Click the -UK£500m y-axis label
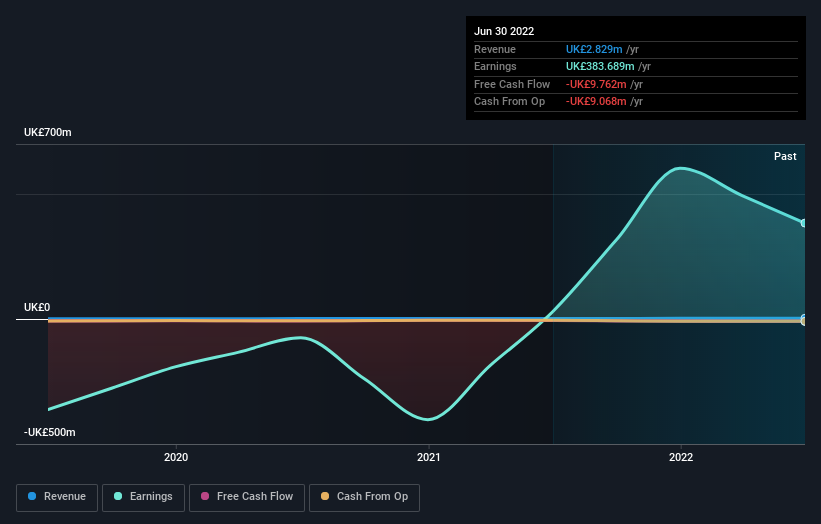Viewport: 821px width, 524px height. point(50,432)
